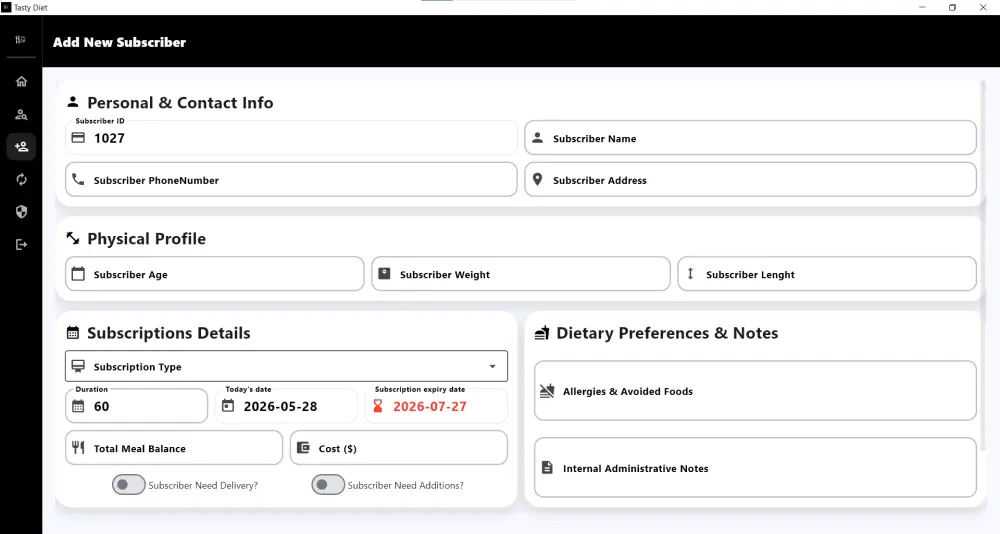Open the renew/refresh sidebar icon
This screenshot has height=534, width=1000.
pos(21,179)
